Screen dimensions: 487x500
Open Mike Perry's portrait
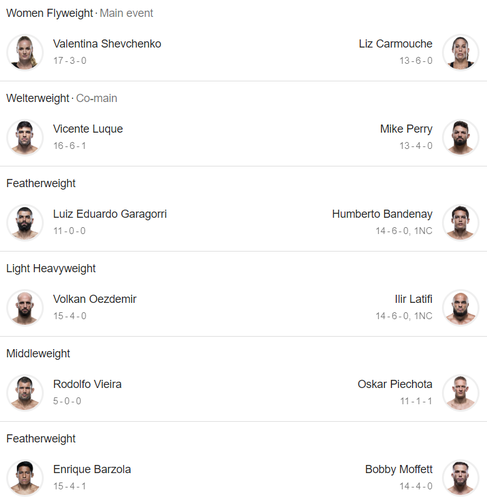click(460, 137)
